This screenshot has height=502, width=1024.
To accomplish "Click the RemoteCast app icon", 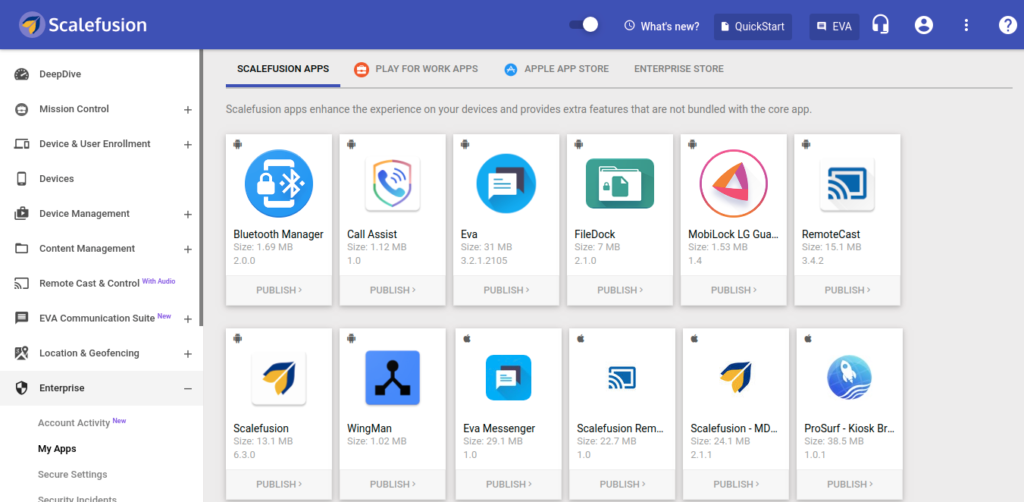I will click(x=847, y=183).
